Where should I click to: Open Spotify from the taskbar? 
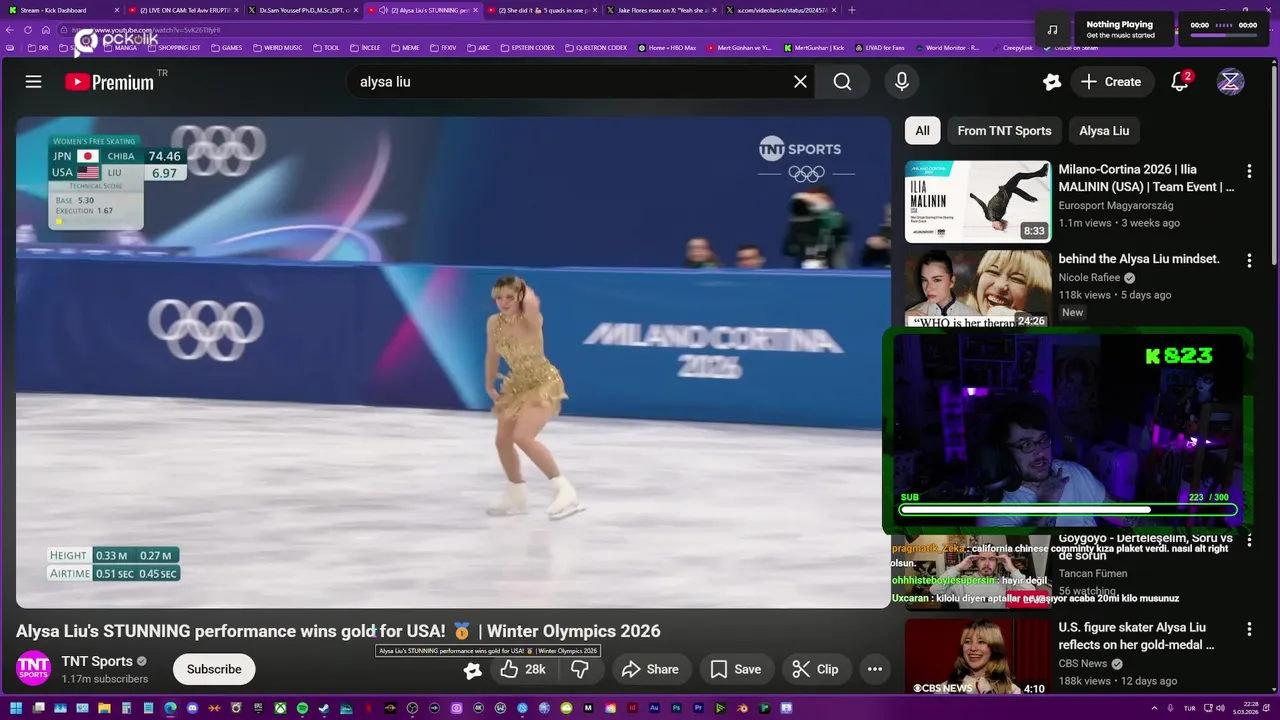coord(302,708)
